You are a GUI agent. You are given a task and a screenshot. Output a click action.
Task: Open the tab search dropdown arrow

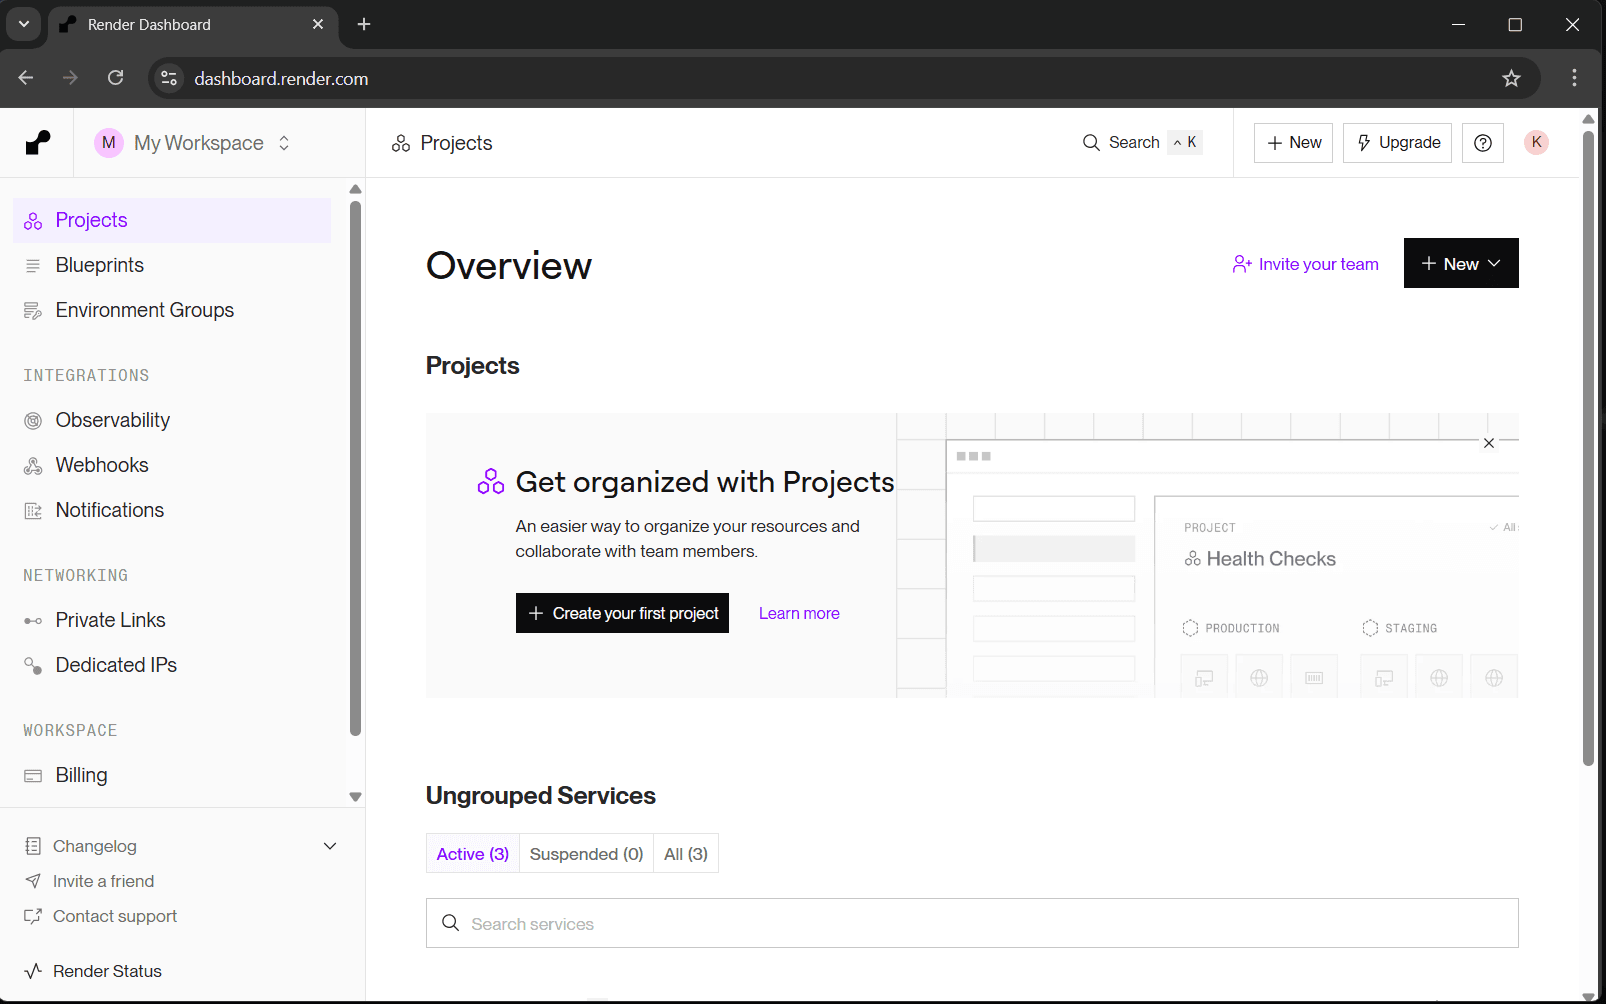pyautogui.click(x=24, y=24)
